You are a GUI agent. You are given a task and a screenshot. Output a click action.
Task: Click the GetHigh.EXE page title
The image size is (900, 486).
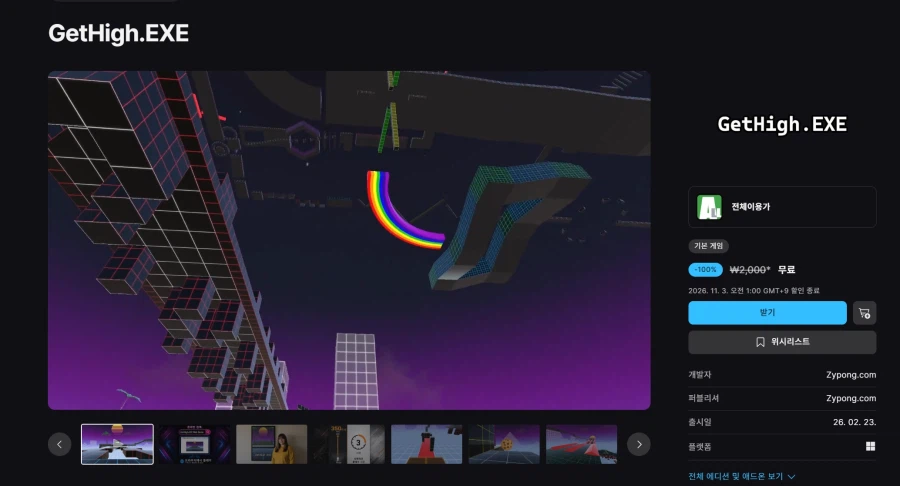[119, 33]
